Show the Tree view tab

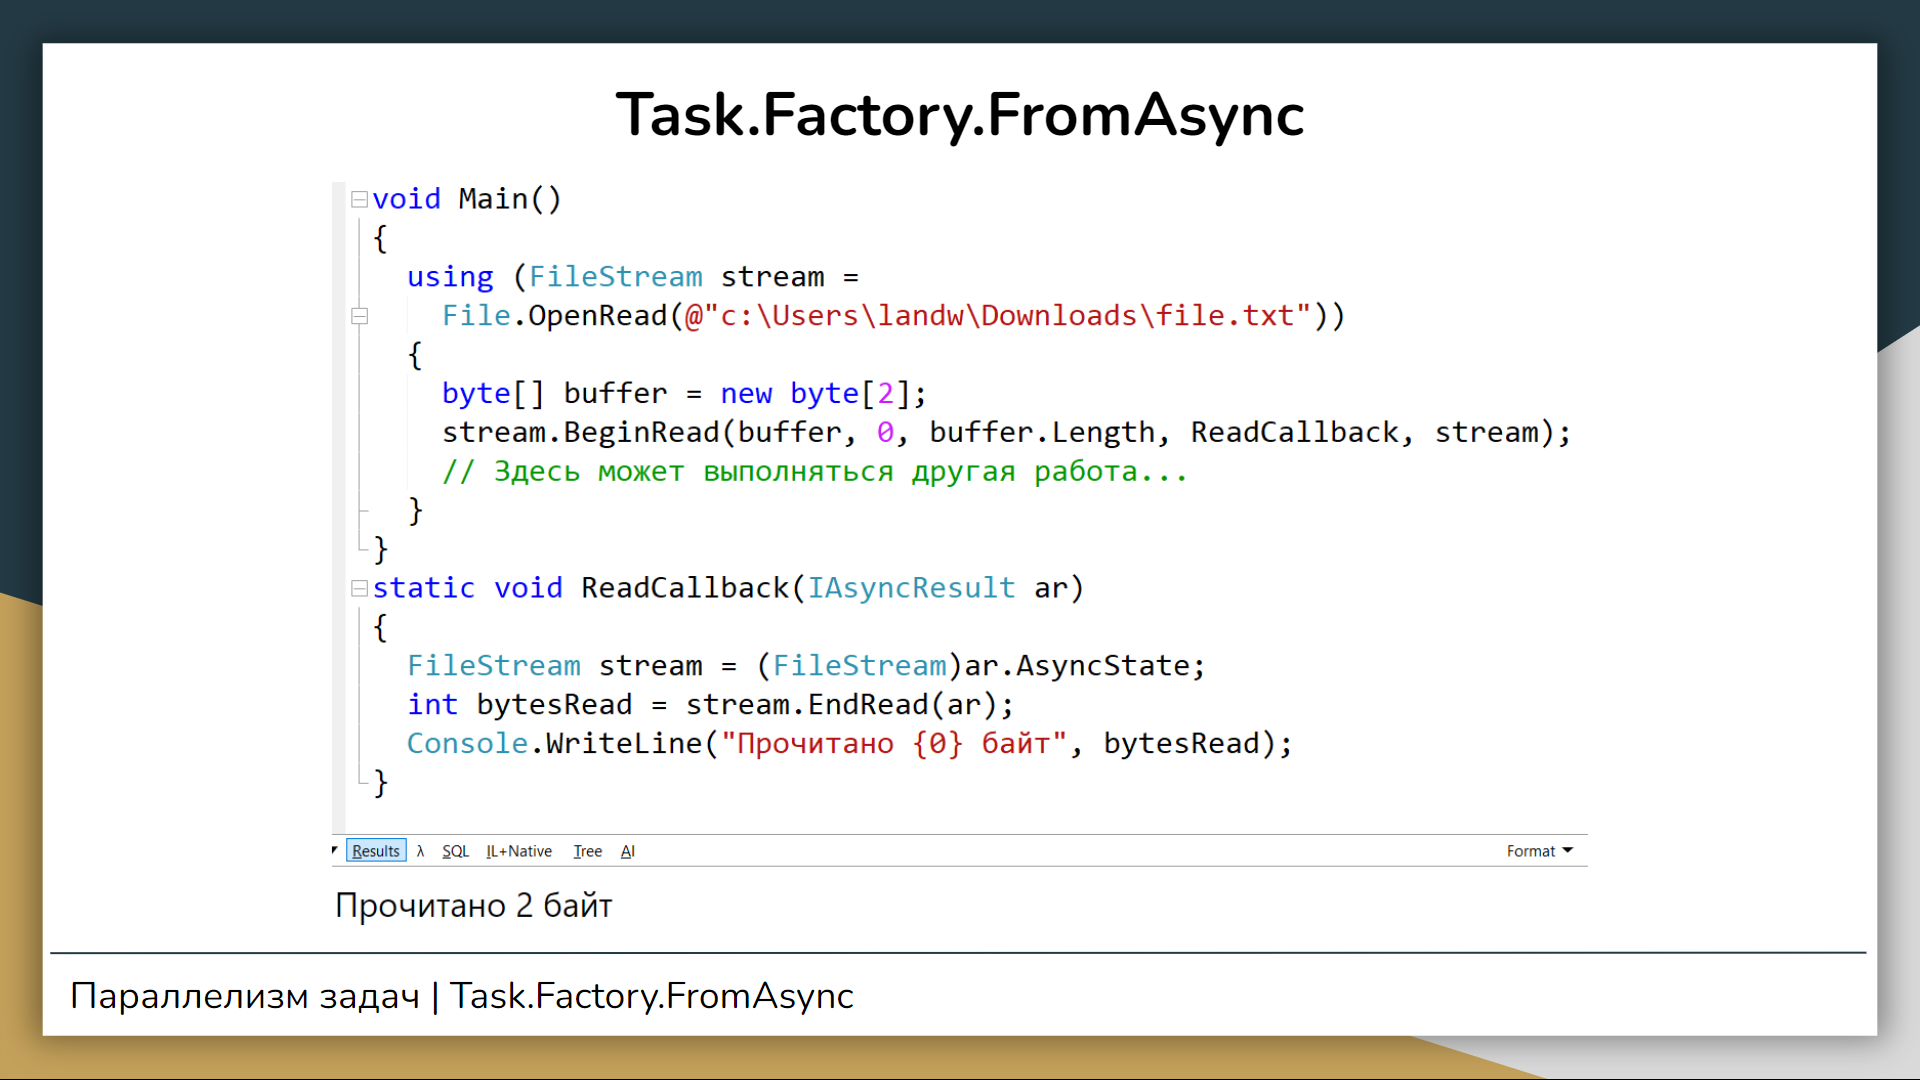pos(587,851)
